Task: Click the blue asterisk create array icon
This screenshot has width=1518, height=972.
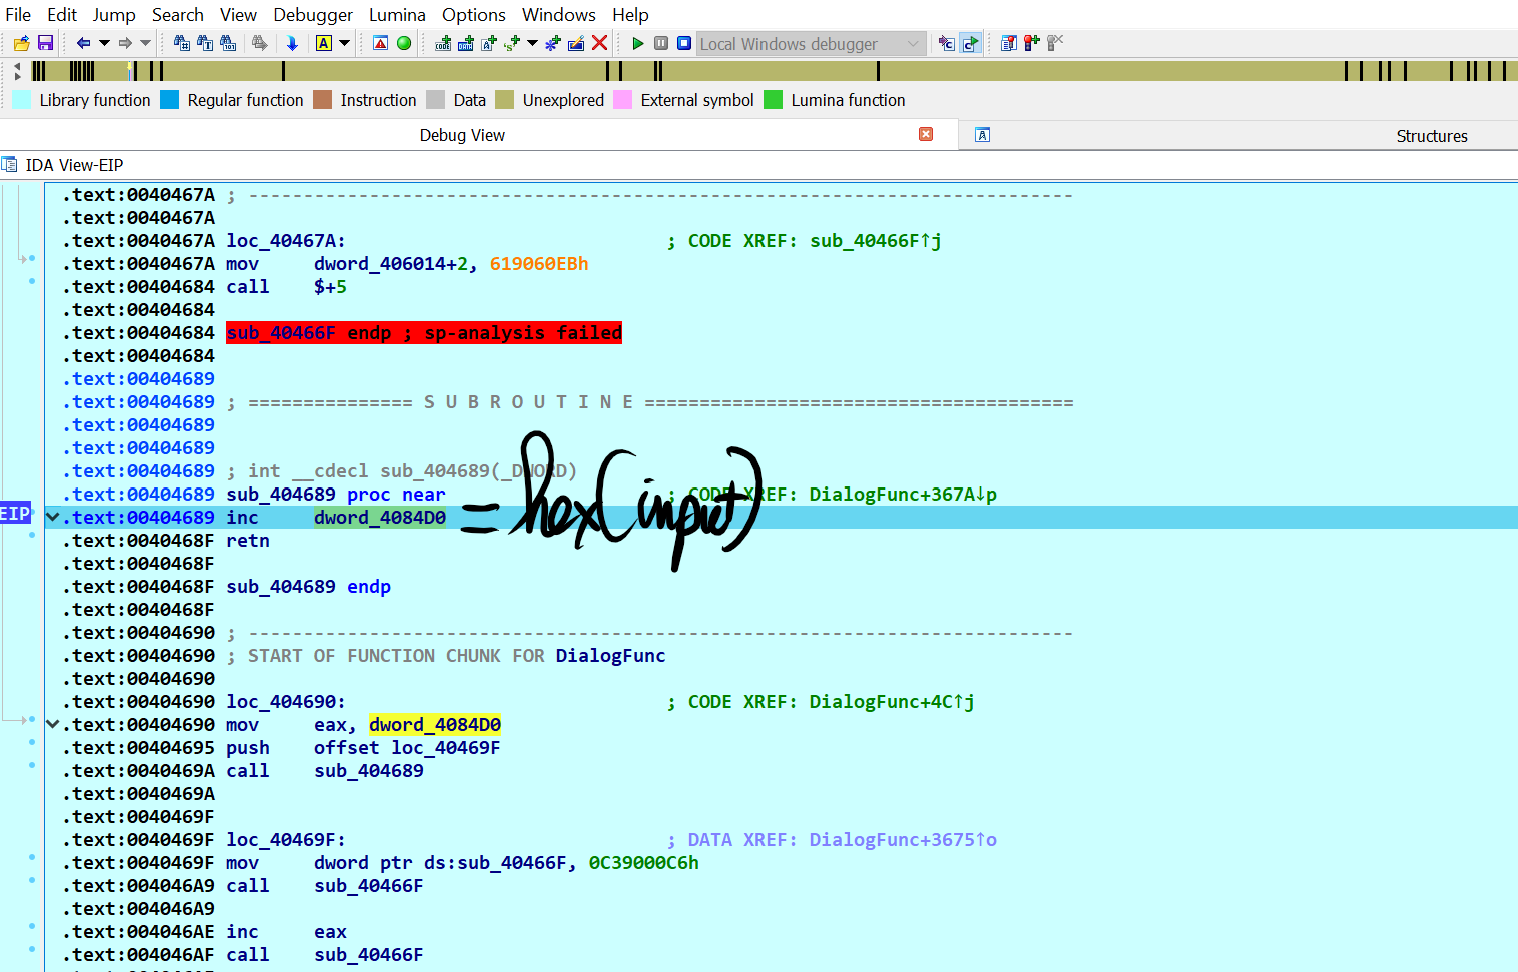Action: (x=552, y=43)
